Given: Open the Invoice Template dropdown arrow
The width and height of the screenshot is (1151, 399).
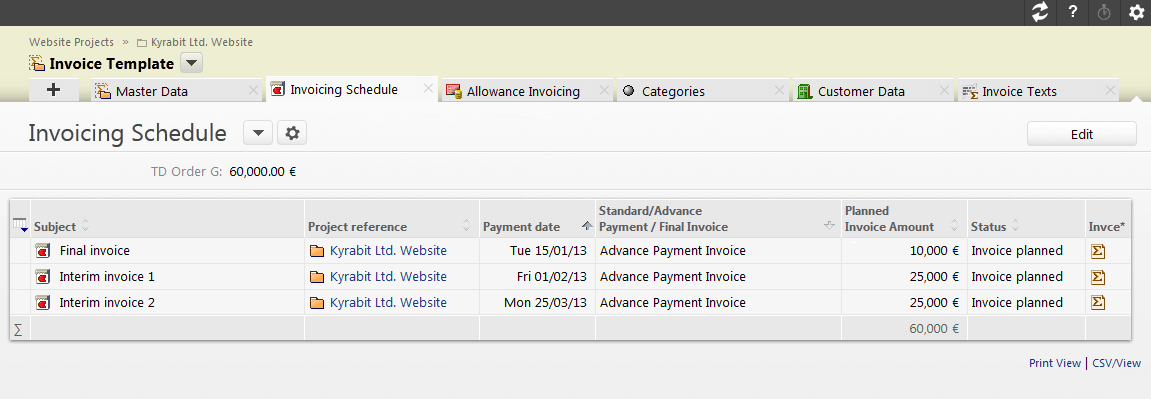Looking at the screenshot, I should (x=191, y=63).
